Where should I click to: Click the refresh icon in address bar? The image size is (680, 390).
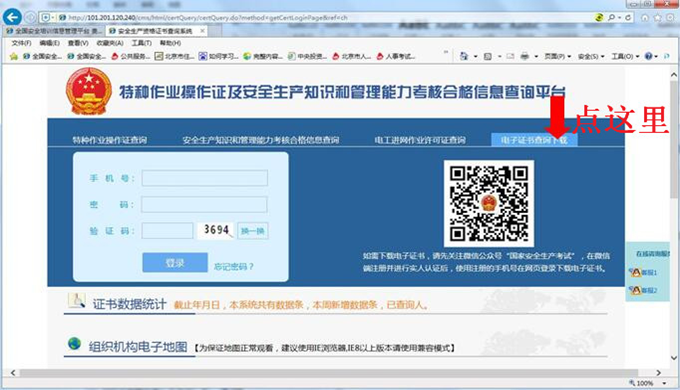[x=628, y=17]
